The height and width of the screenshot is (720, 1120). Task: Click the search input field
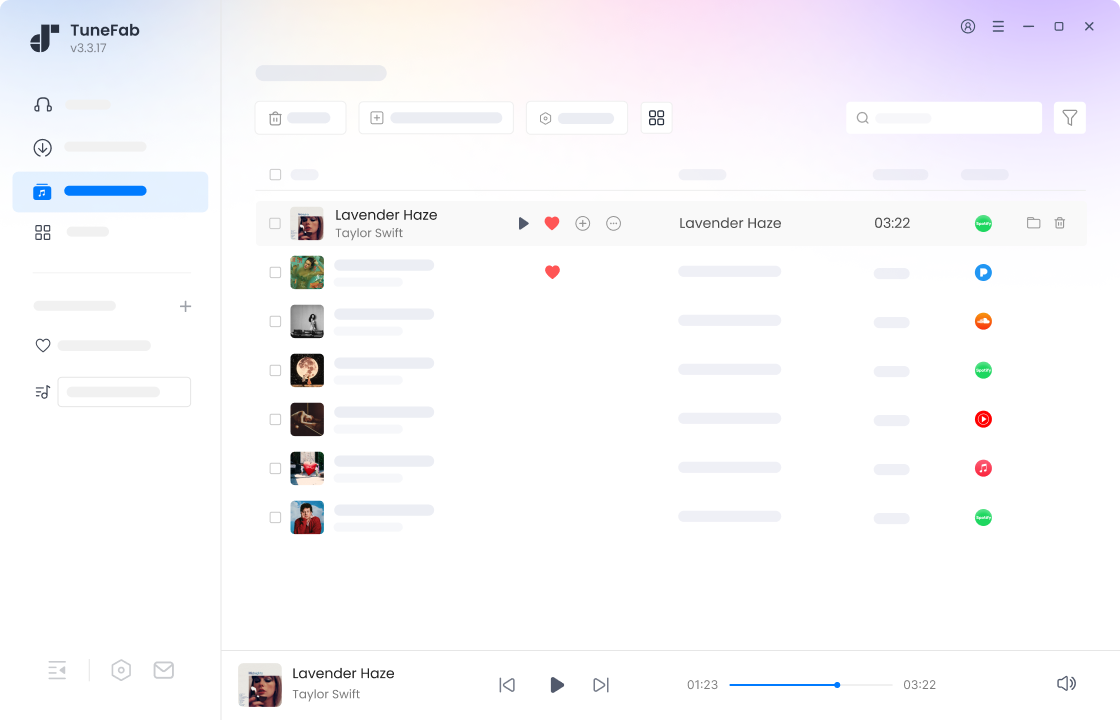[x=944, y=118]
